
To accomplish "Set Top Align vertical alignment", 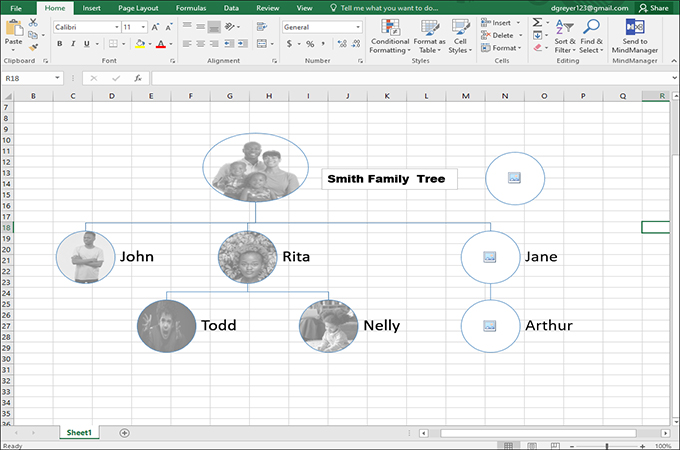I will coord(187,27).
